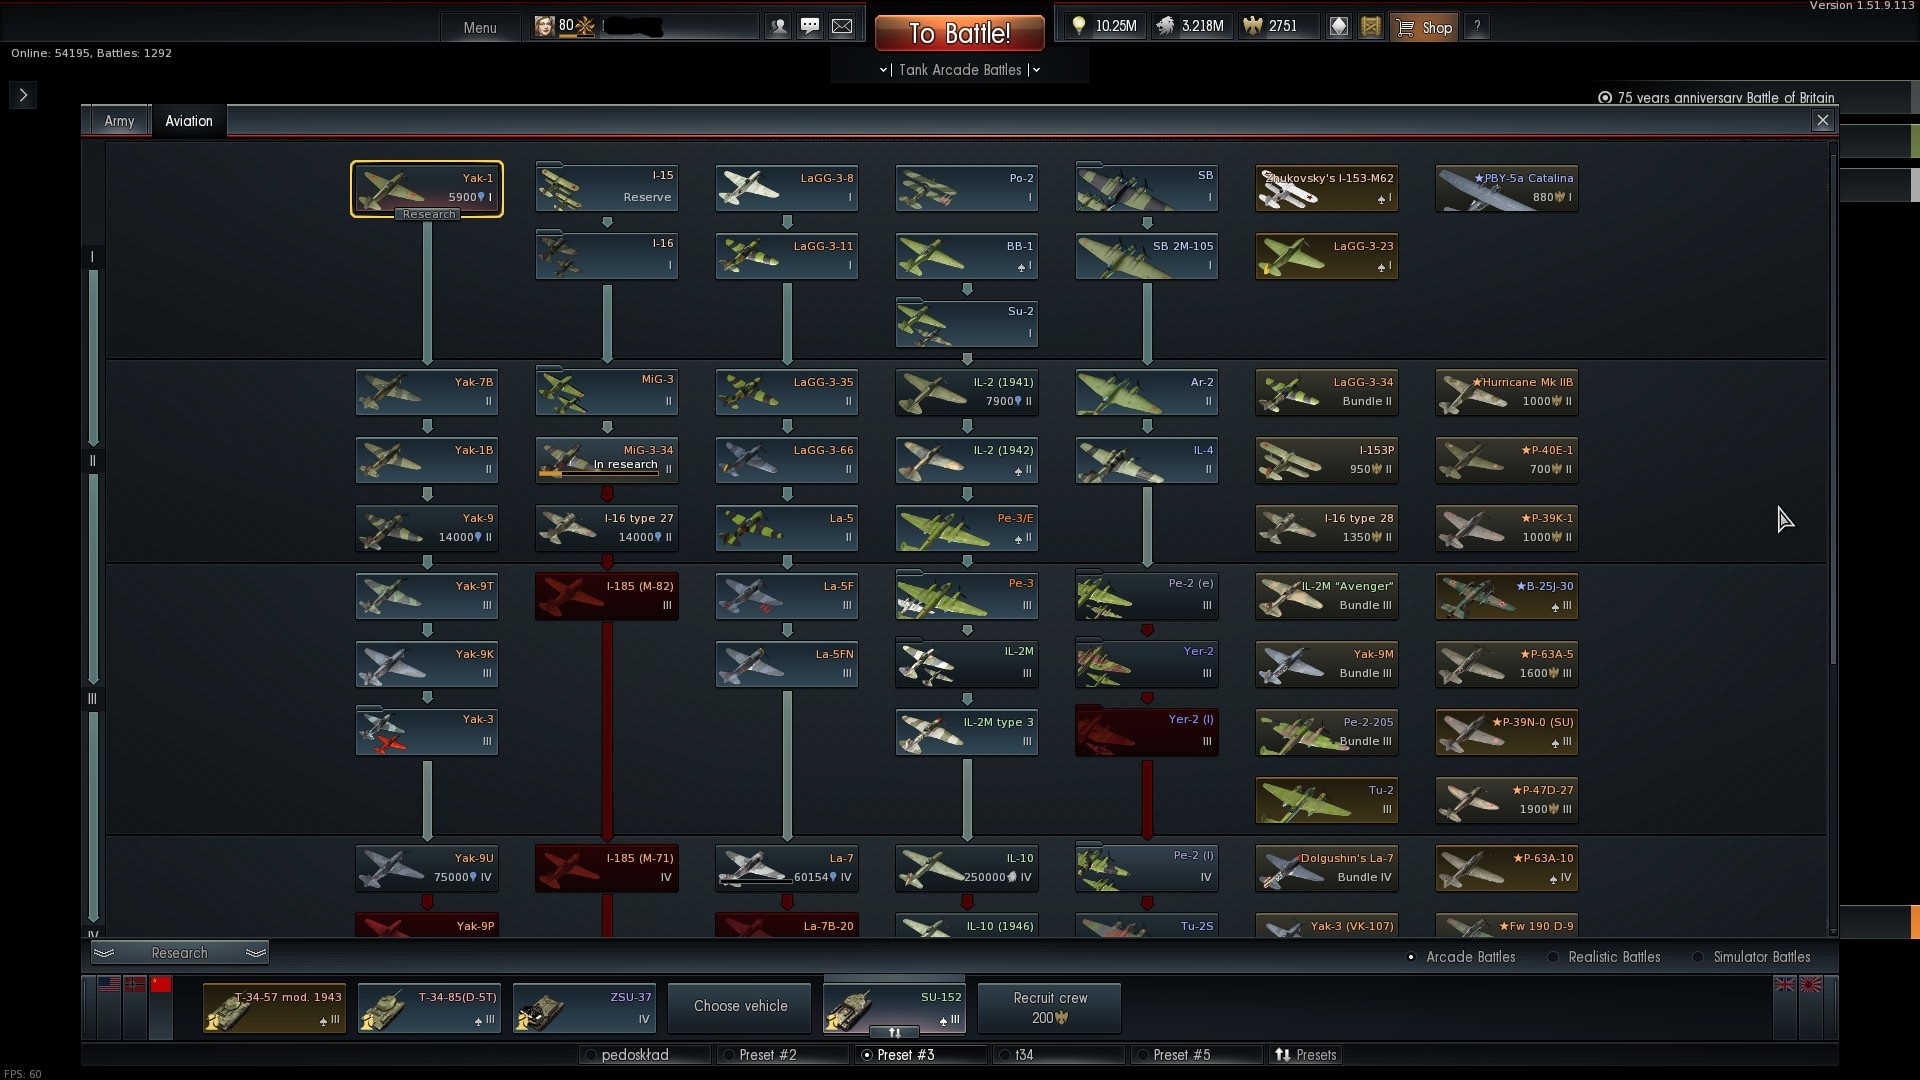Select the Pe-3/E aircraft card

pyautogui.click(x=967, y=528)
